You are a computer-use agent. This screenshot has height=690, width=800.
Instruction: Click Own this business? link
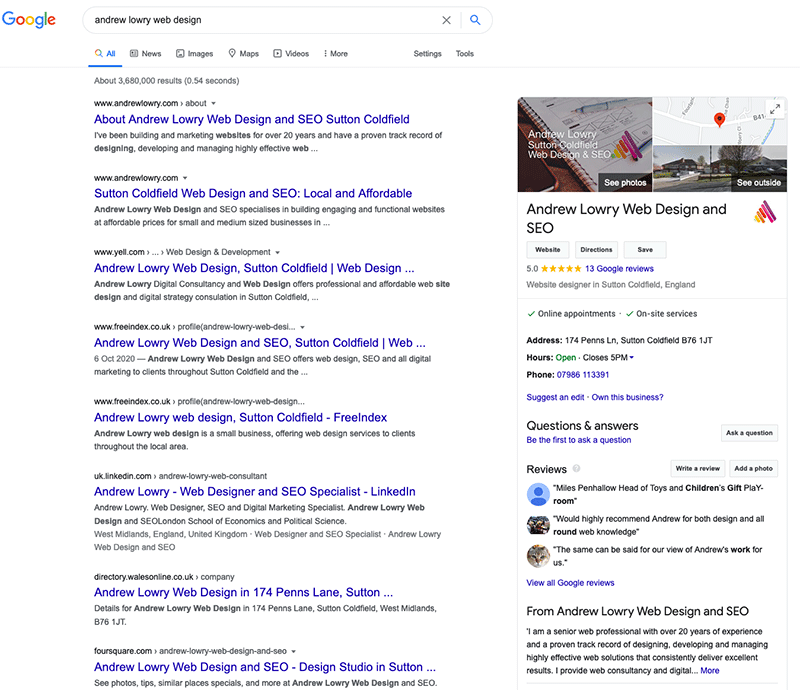pos(628,397)
